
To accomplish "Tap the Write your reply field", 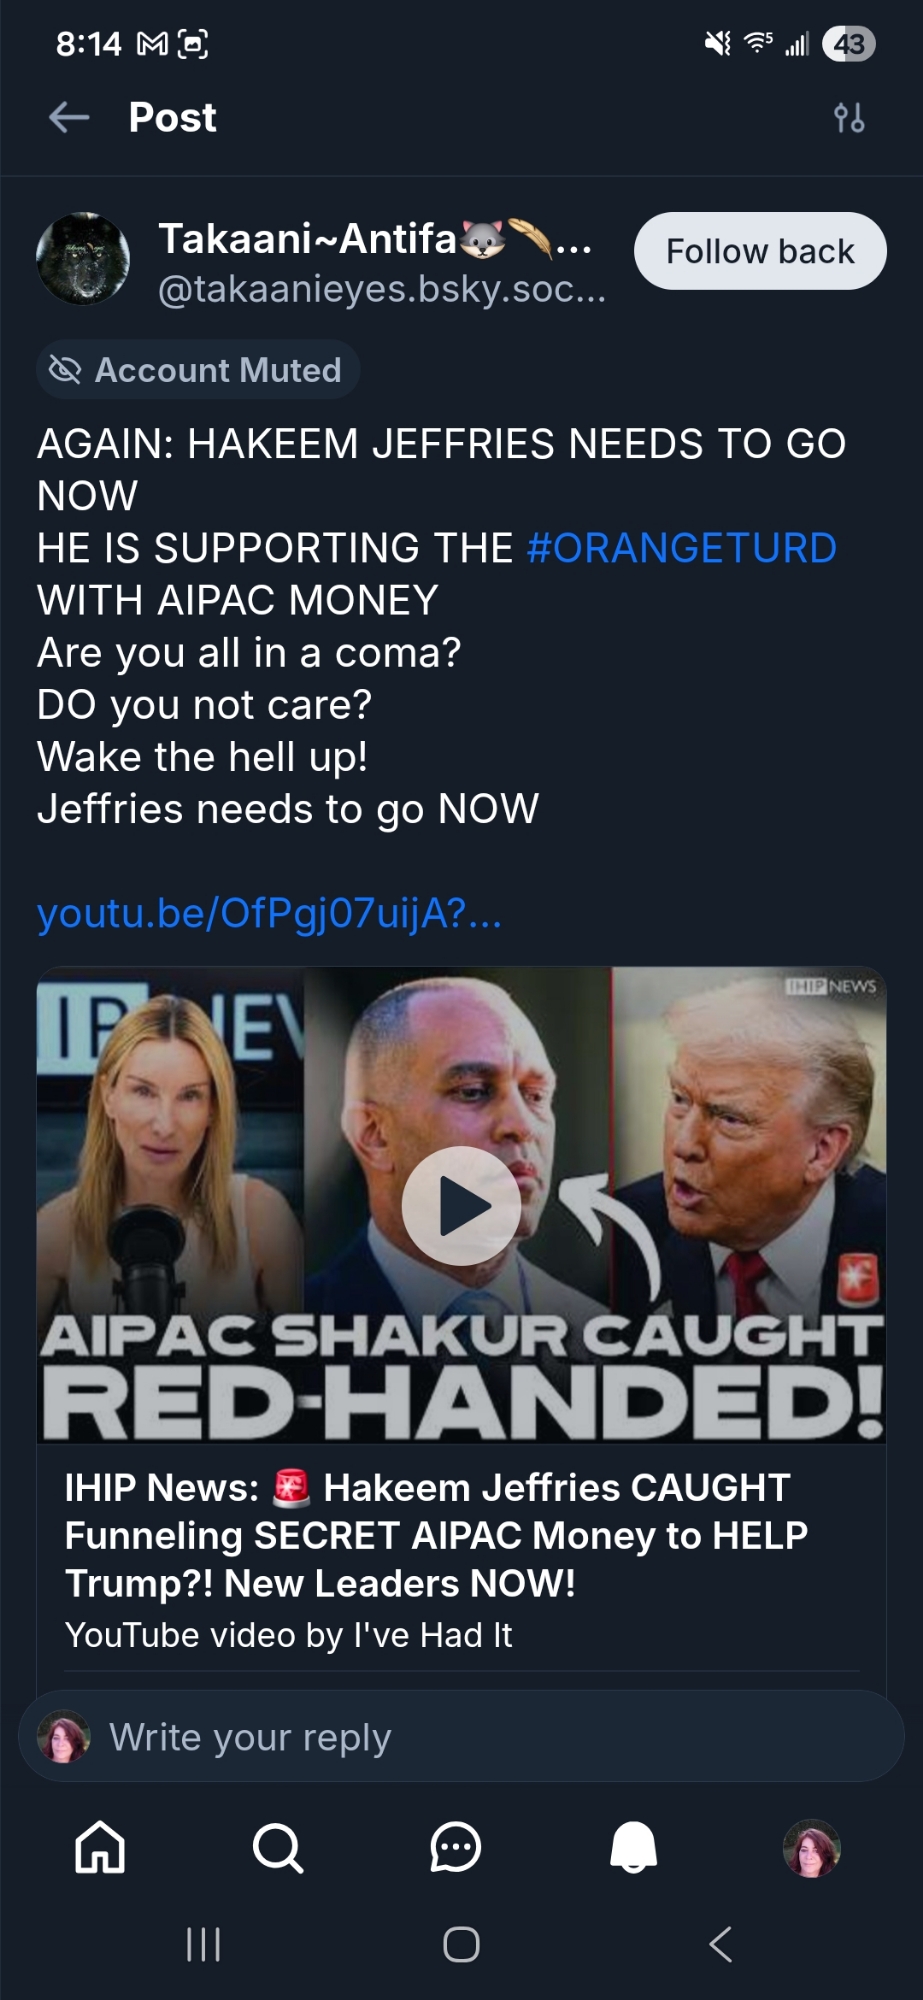I will coord(461,1737).
